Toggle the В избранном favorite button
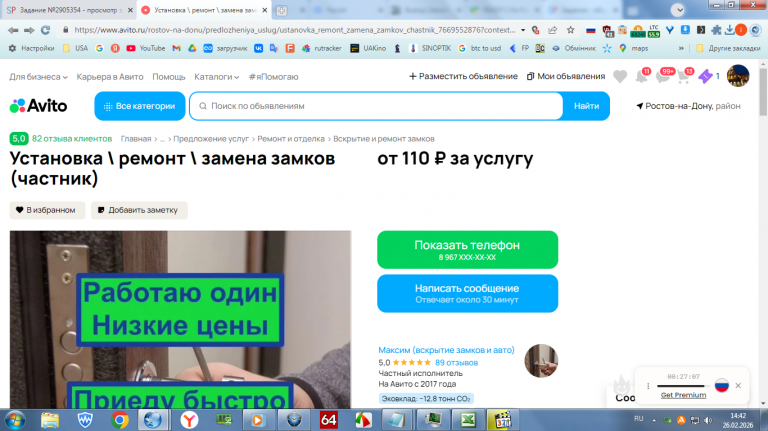 click(x=47, y=210)
